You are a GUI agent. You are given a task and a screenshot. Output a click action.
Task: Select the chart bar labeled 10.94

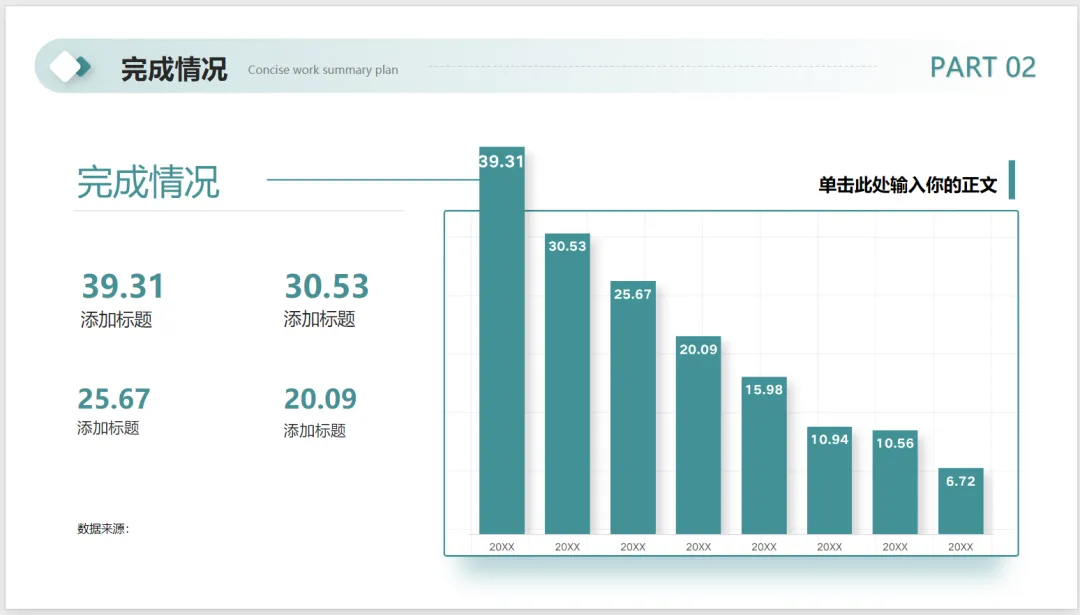[x=829, y=480]
